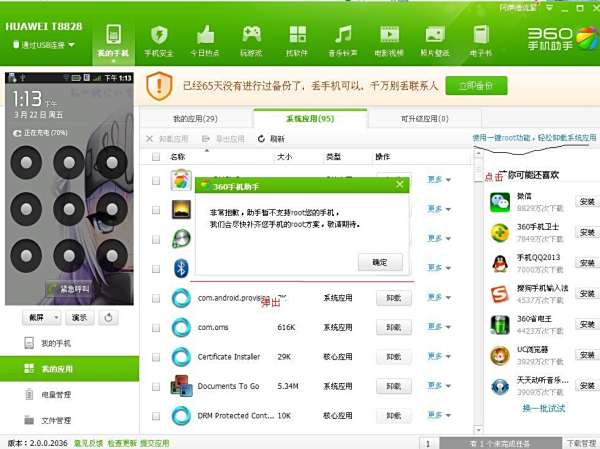Click the one-click root function link
The height and width of the screenshot is (449, 600).
(x=534, y=137)
